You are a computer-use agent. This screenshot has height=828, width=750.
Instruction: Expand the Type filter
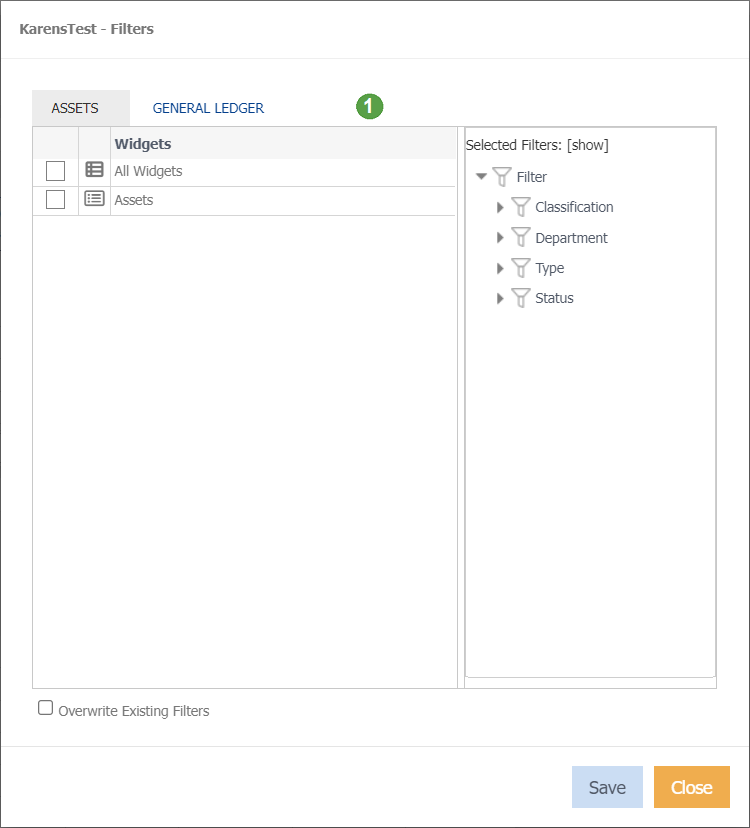(x=500, y=267)
